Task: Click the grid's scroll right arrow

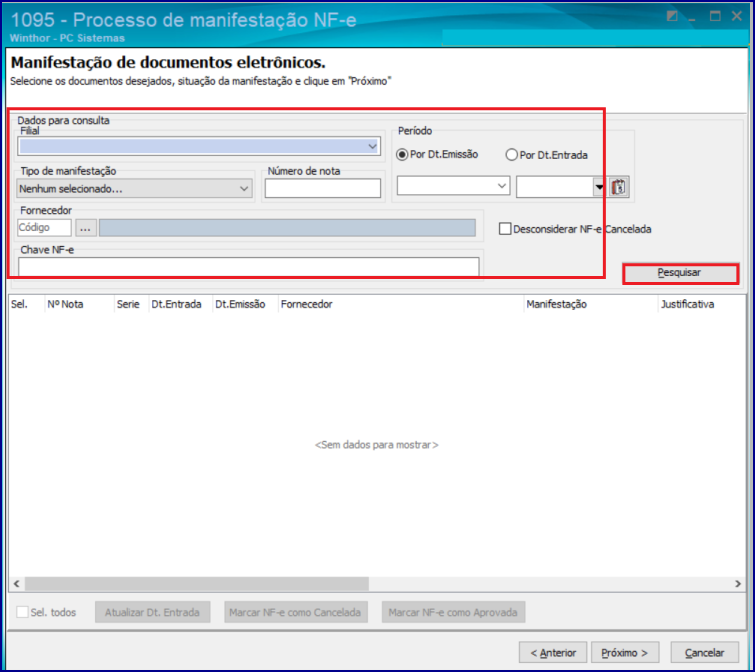Action: pos(738,583)
